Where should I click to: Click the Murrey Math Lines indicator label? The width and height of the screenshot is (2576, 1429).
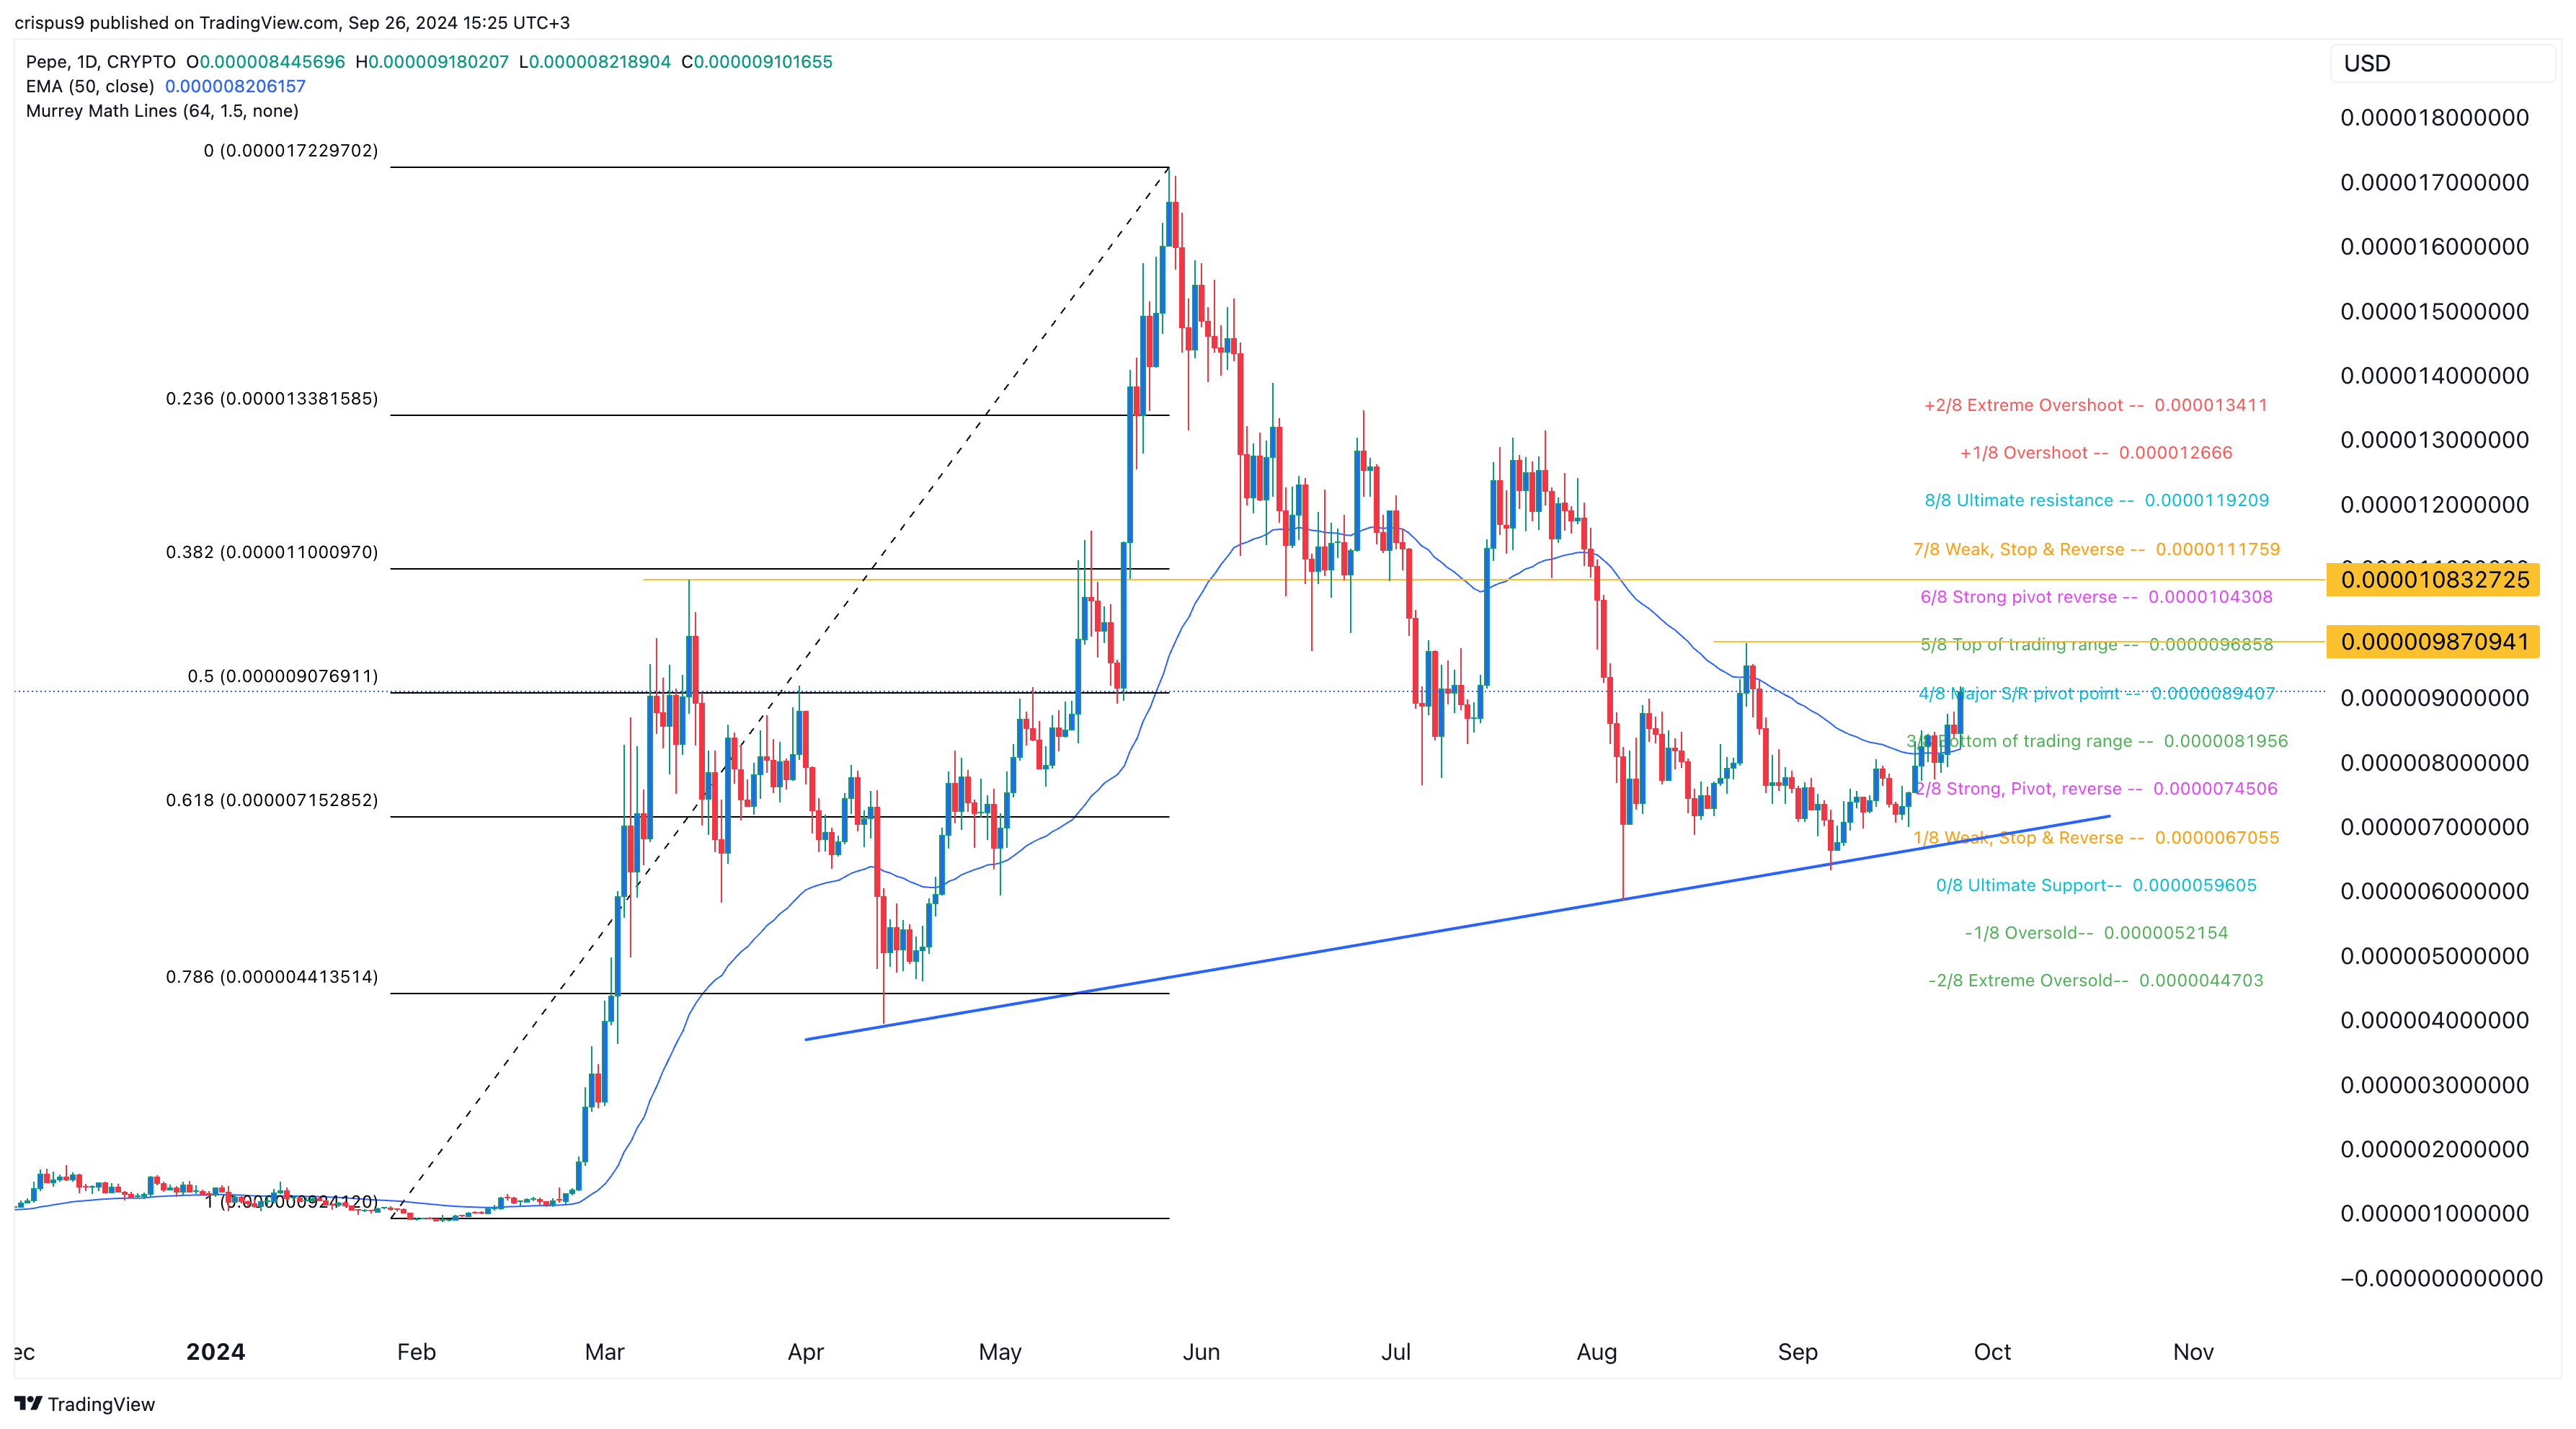point(162,111)
